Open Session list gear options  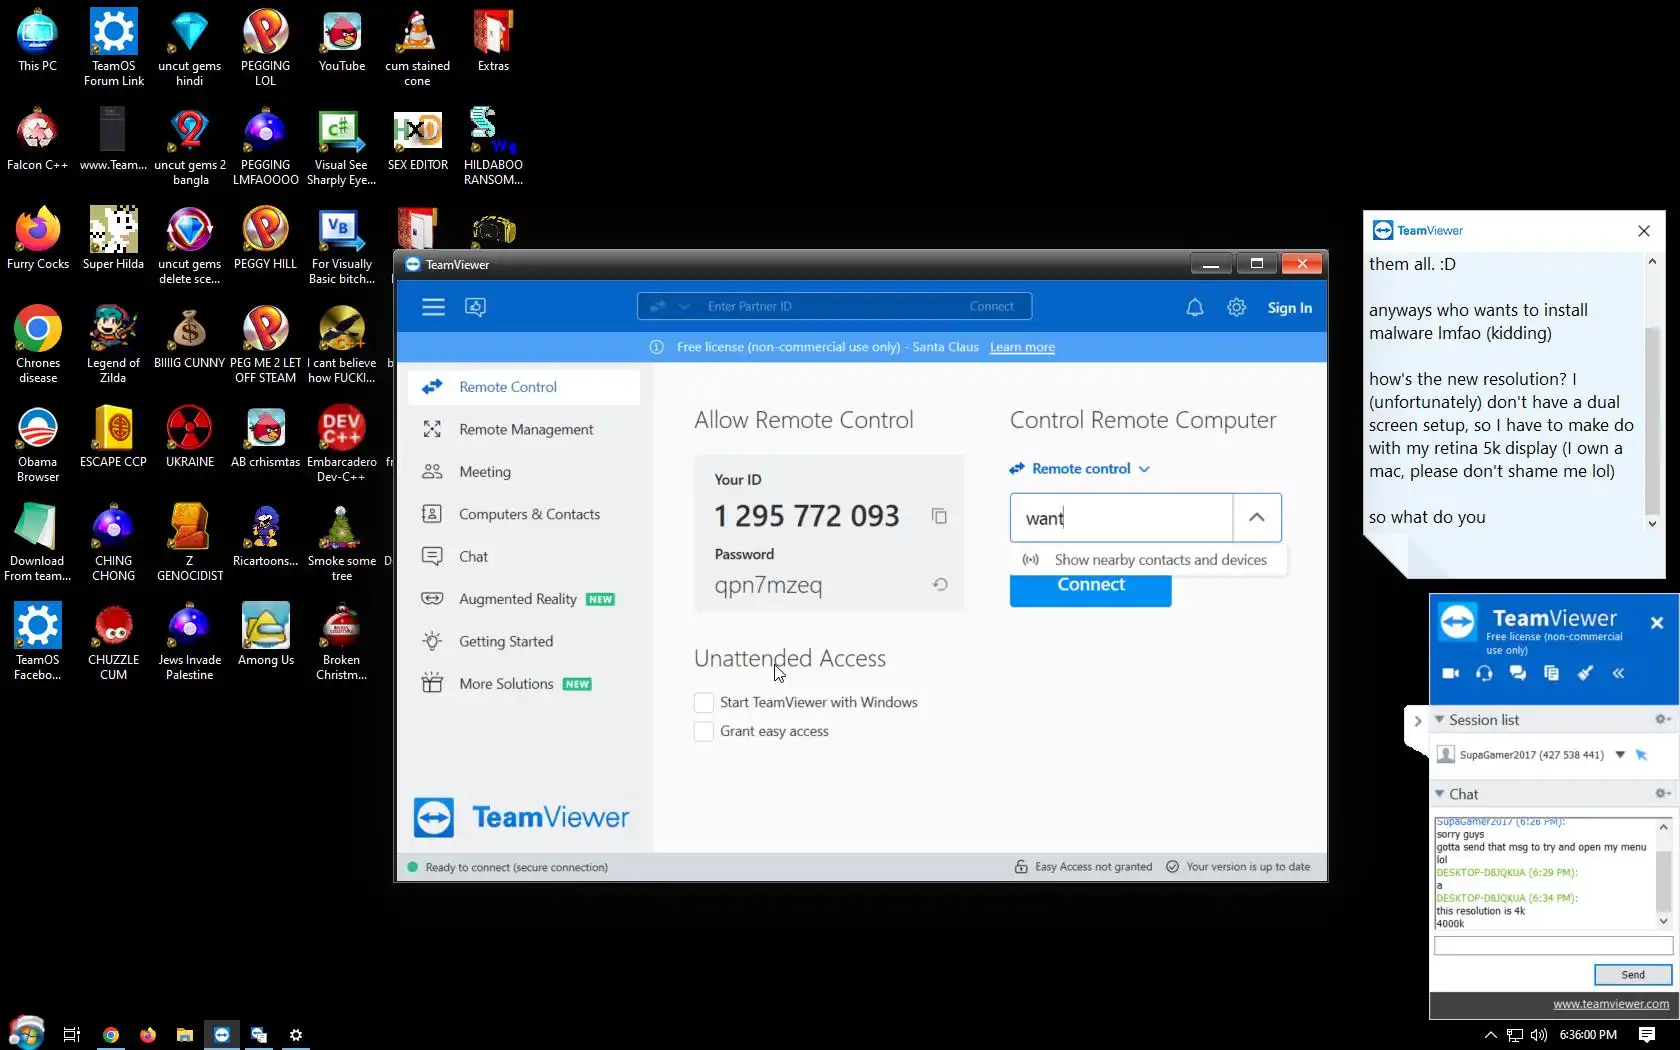(1661, 720)
